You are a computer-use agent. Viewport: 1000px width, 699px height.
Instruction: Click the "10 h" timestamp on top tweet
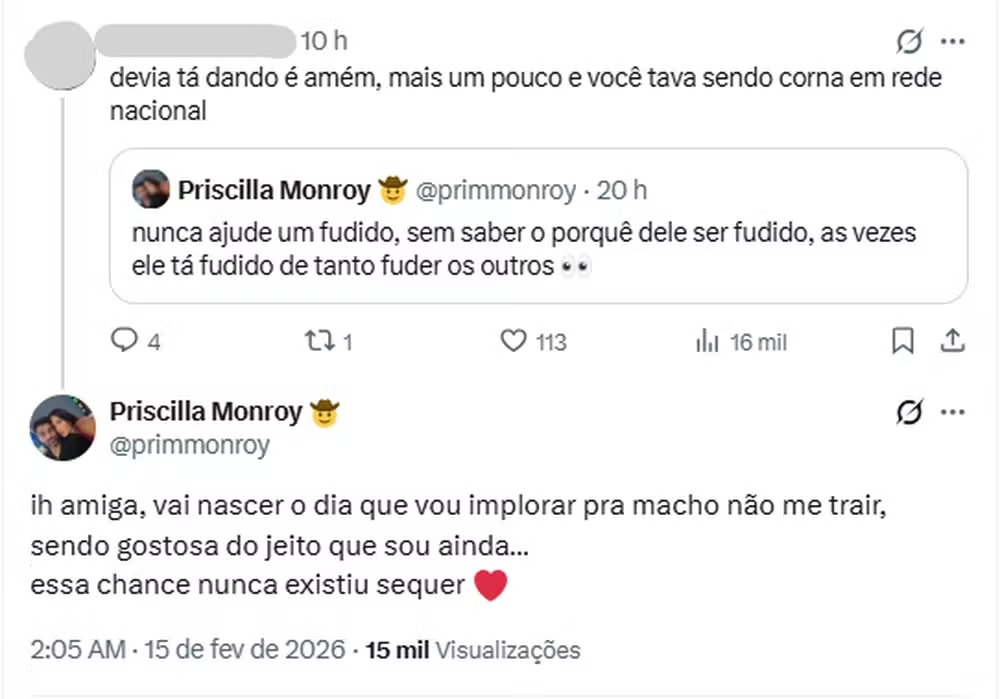[x=323, y=41]
